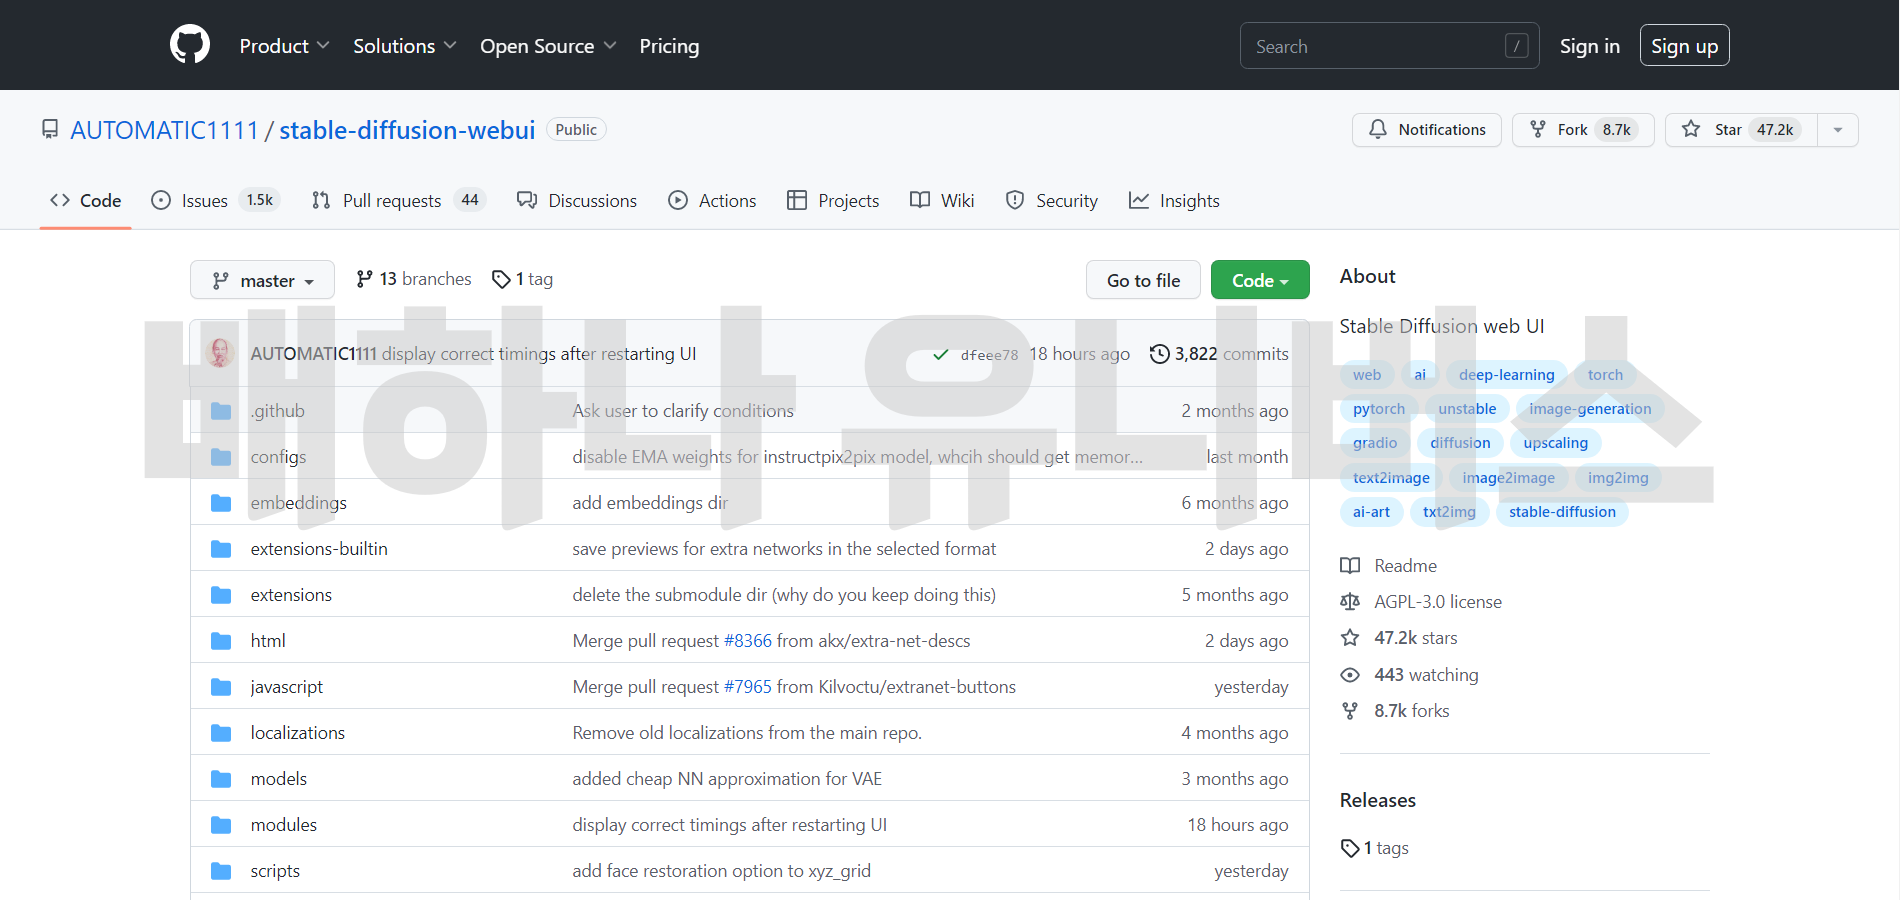Screen dimensions: 1900x900
Task: View the 3,822 commits history
Action: 1219,354
